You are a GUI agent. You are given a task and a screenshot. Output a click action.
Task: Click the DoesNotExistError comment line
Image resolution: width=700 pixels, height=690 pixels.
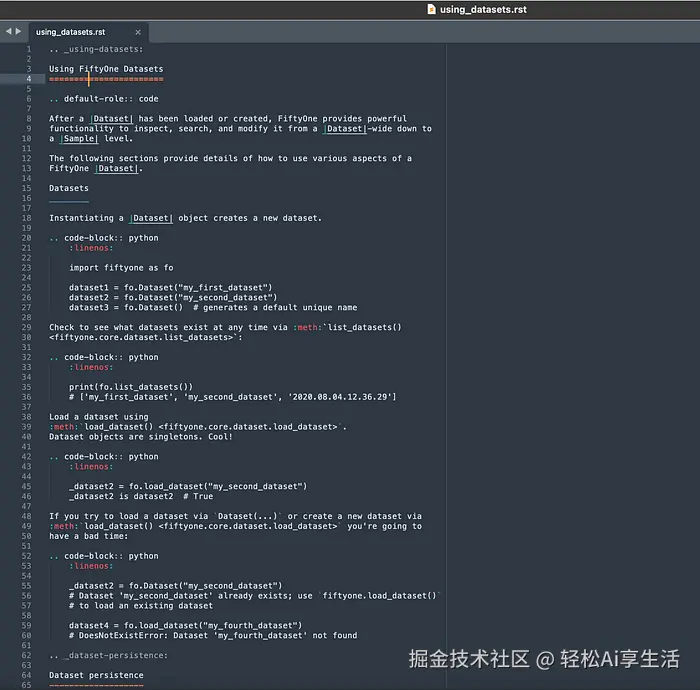click(x=213, y=636)
